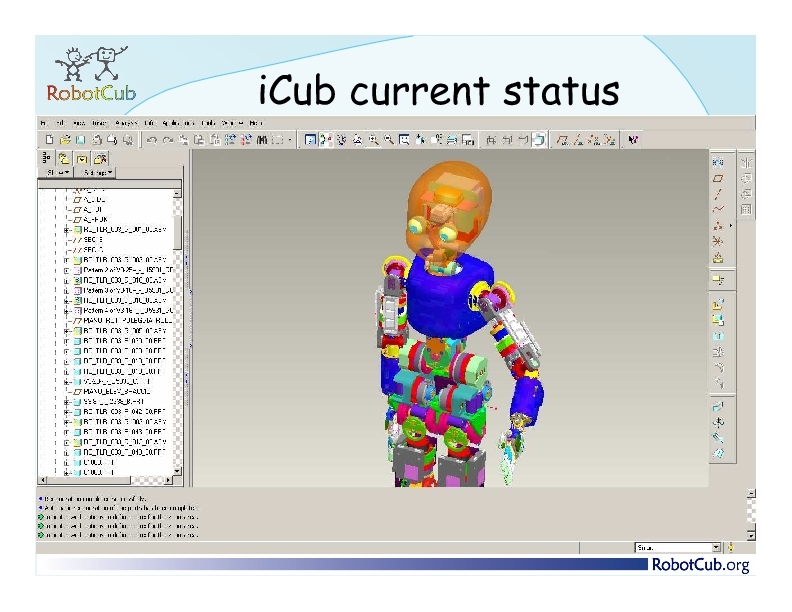Select the Datum Point tool in right toolbar
The image size is (792, 612).
(x=718, y=226)
